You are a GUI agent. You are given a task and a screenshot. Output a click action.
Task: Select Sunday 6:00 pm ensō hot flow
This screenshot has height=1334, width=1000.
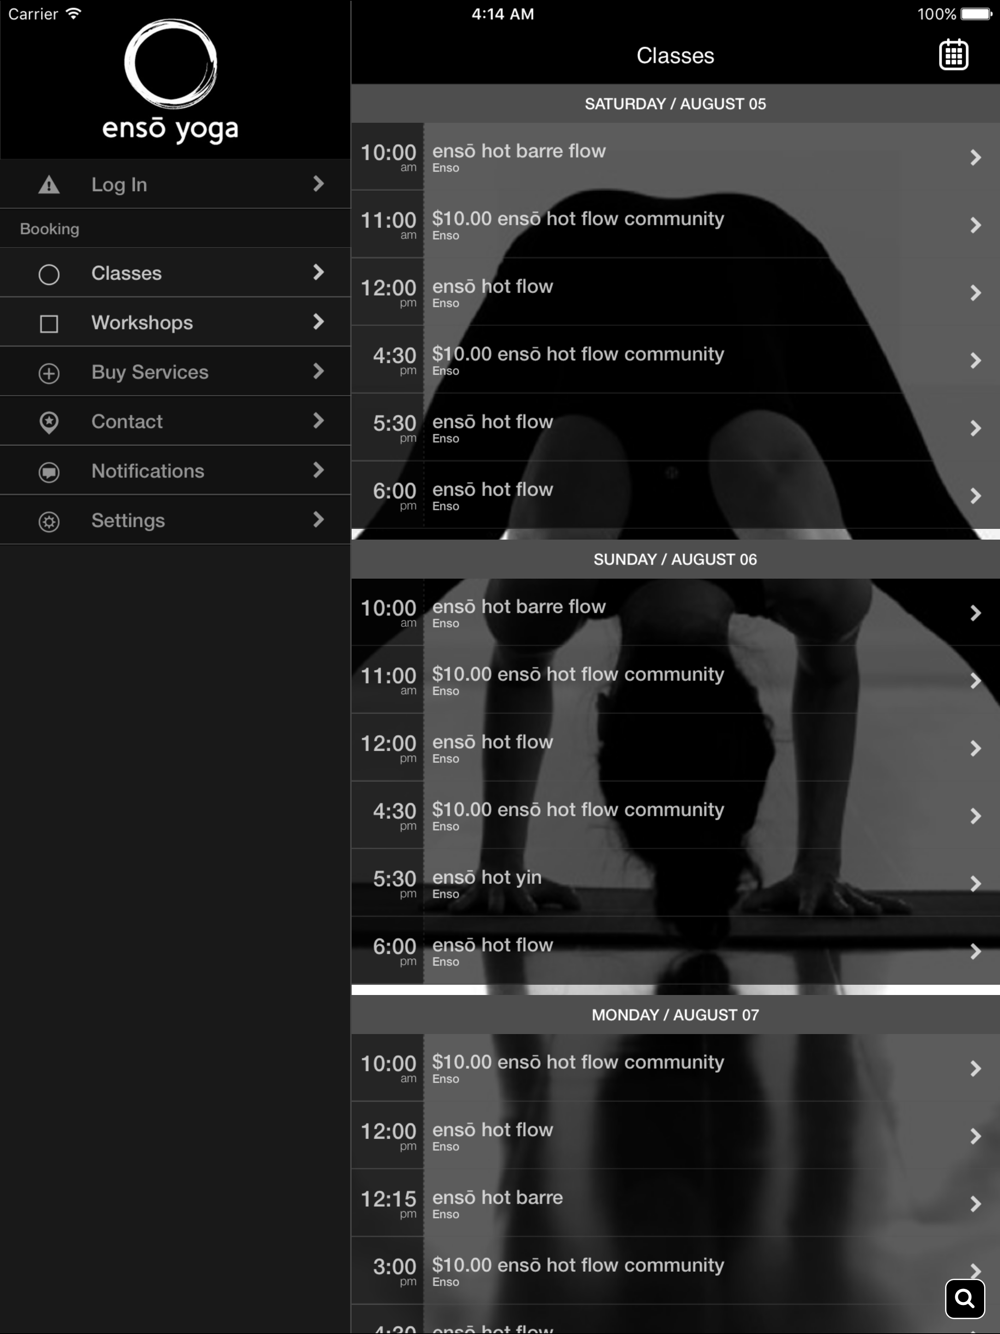click(x=675, y=951)
